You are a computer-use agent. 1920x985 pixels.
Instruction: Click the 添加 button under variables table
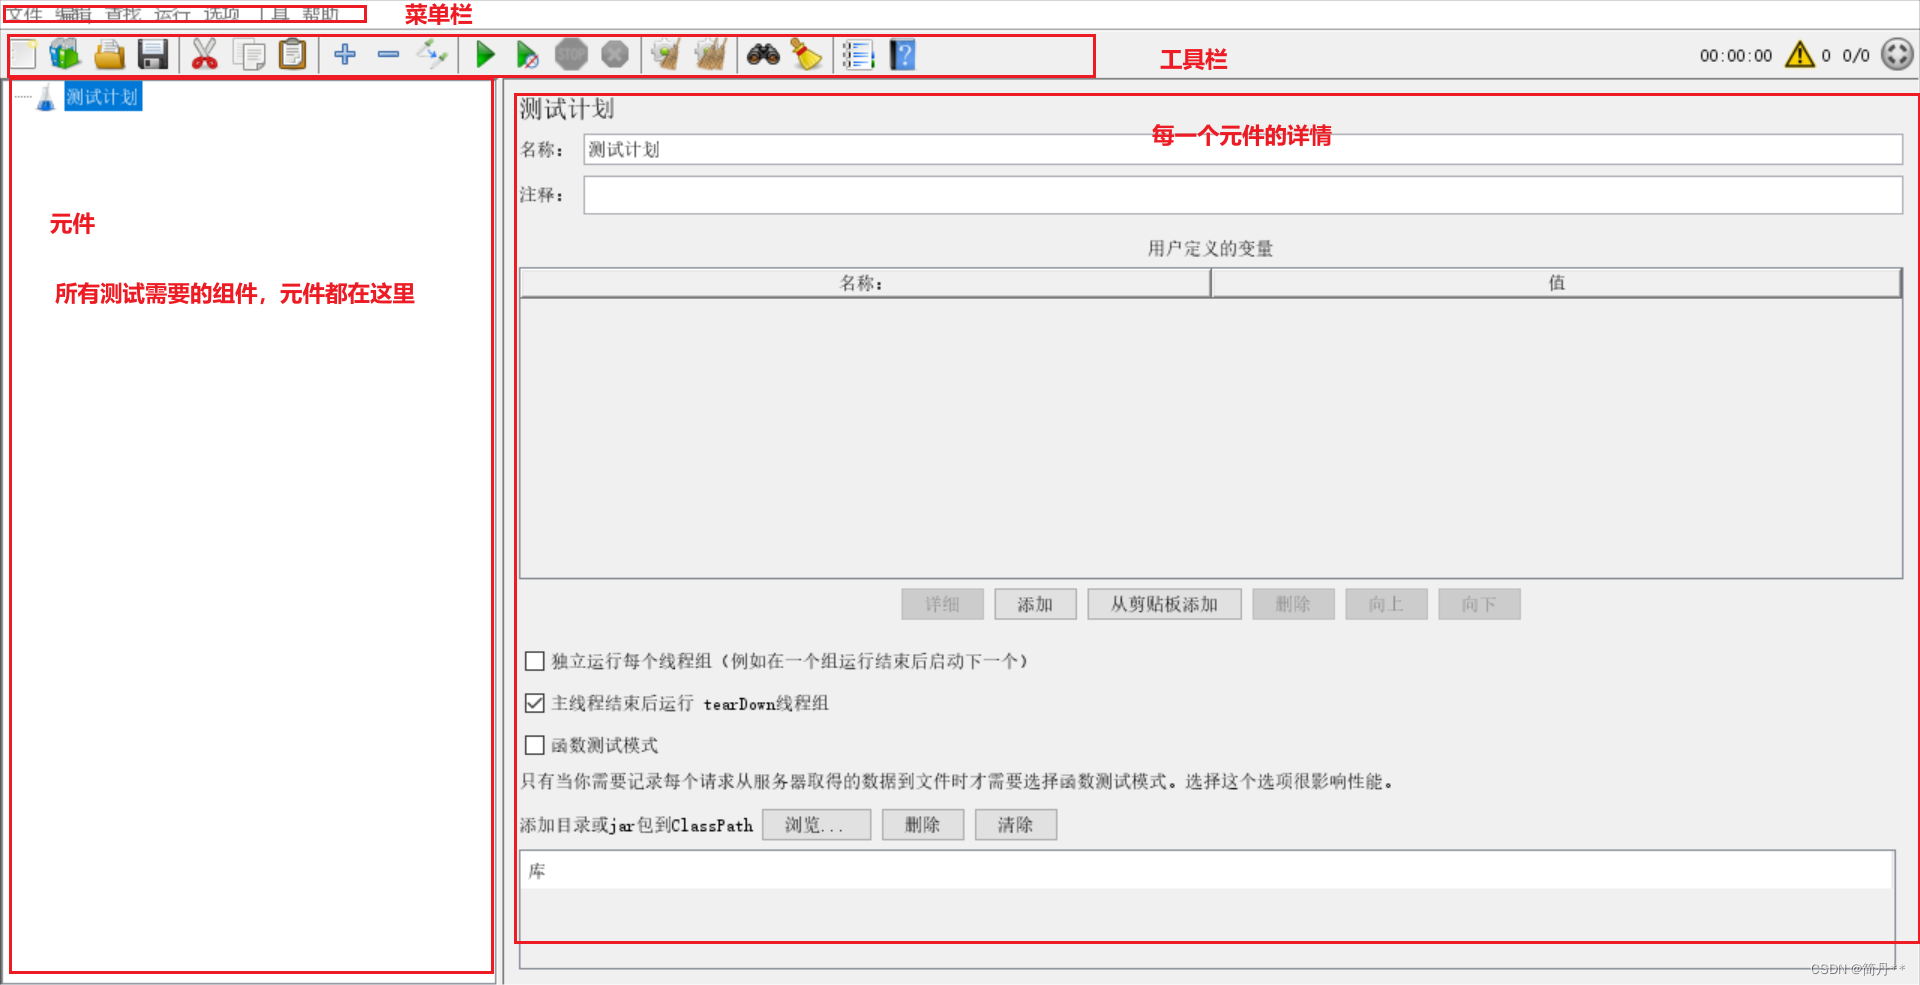(x=1035, y=604)
